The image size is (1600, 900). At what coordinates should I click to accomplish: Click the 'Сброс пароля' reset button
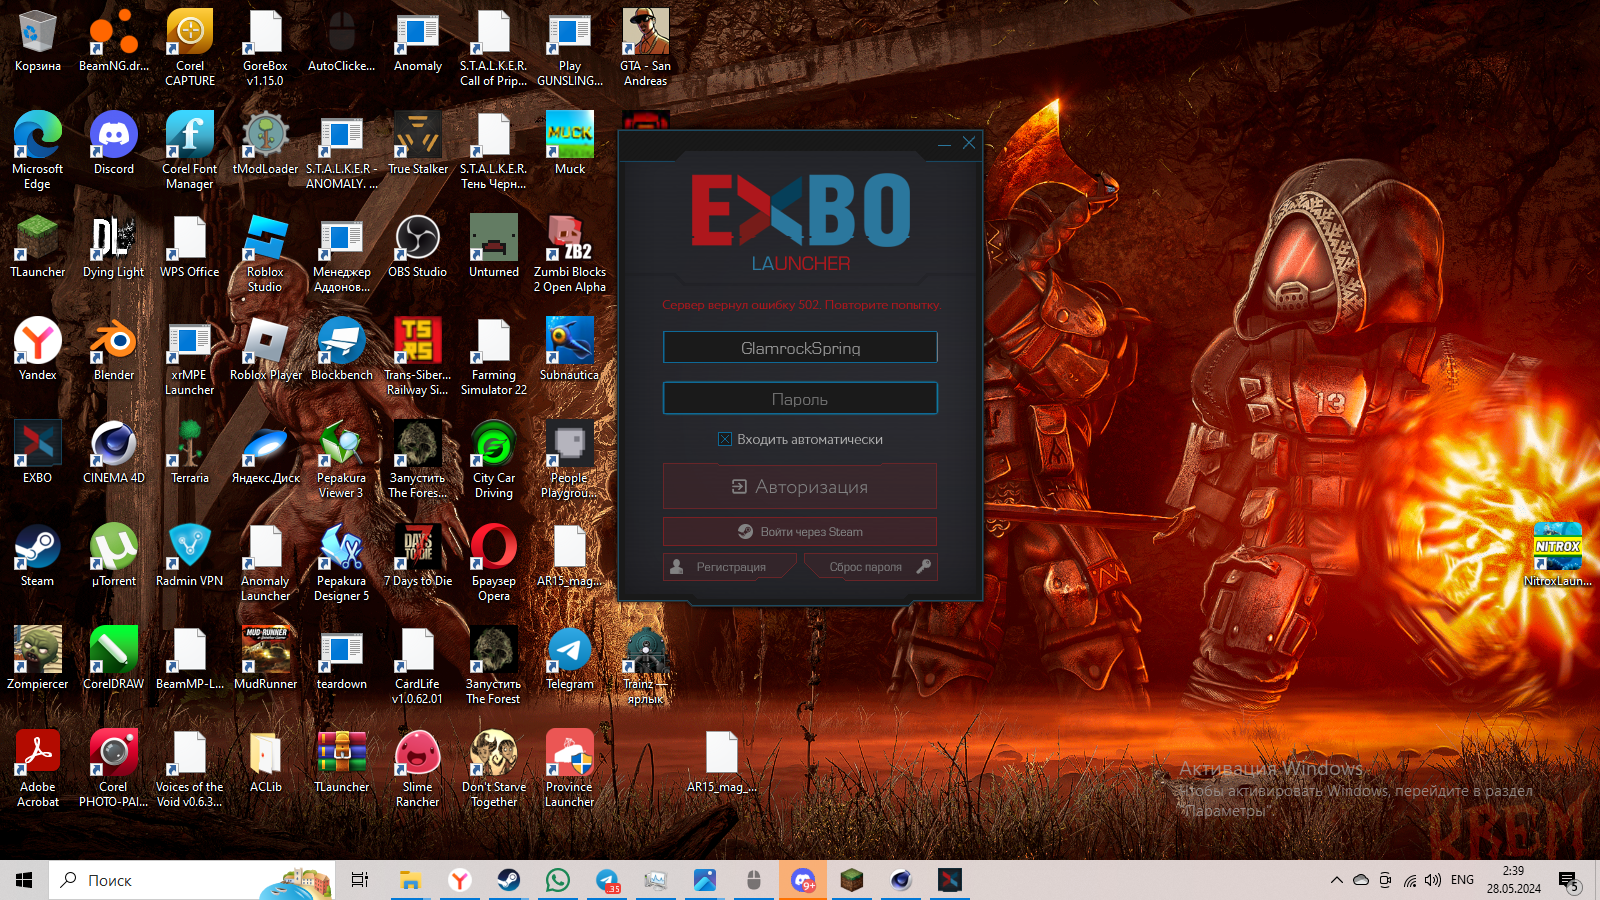click(871, 567)
